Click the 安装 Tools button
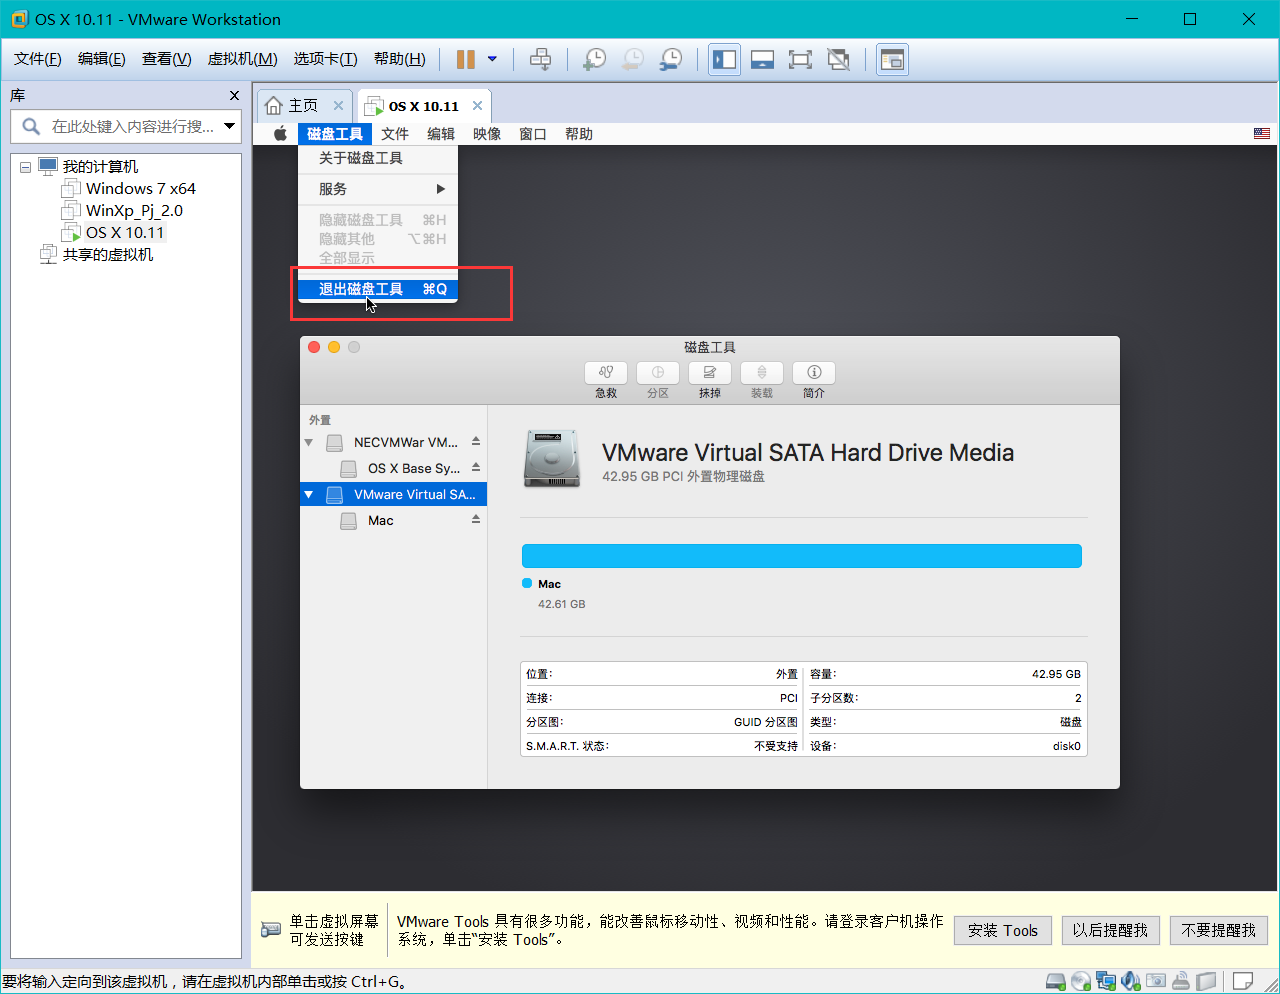1280x994 pixels. (1003, 930)
